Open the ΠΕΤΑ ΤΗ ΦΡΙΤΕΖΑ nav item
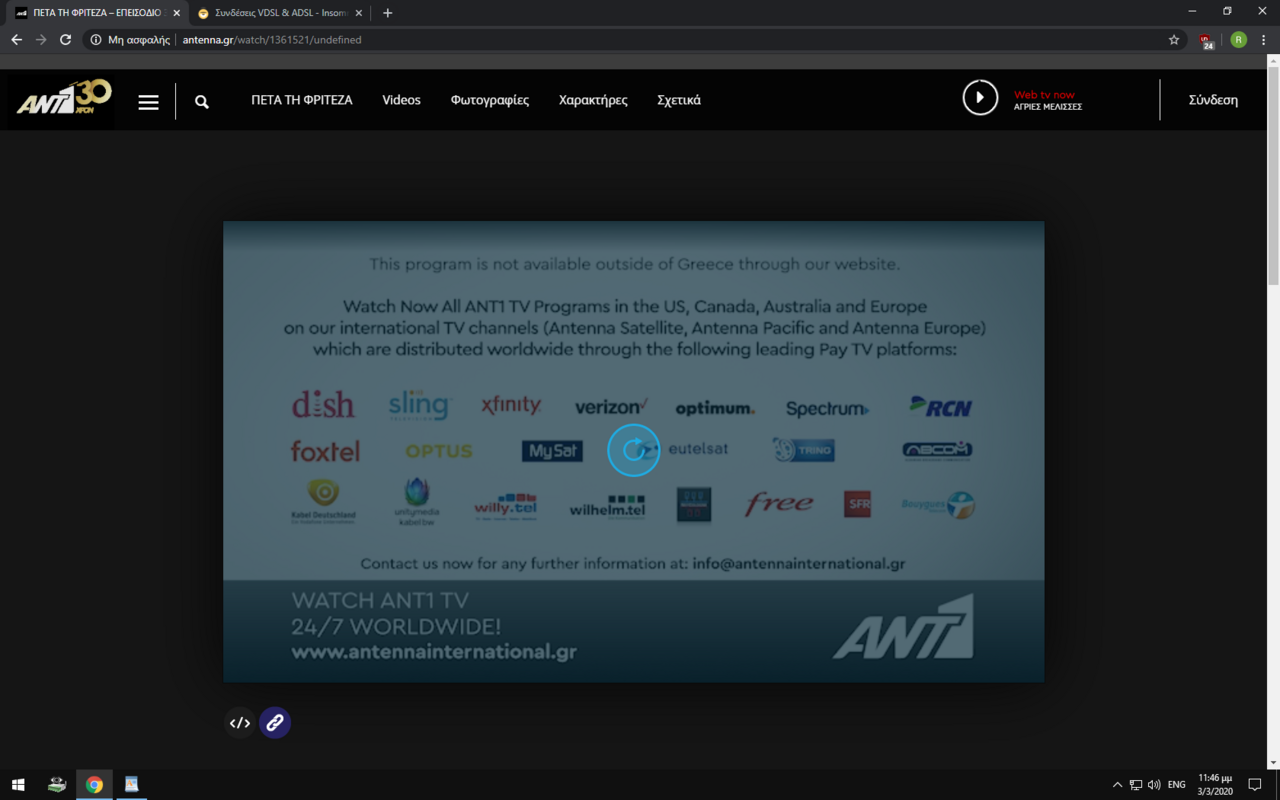 coord(302,100)
